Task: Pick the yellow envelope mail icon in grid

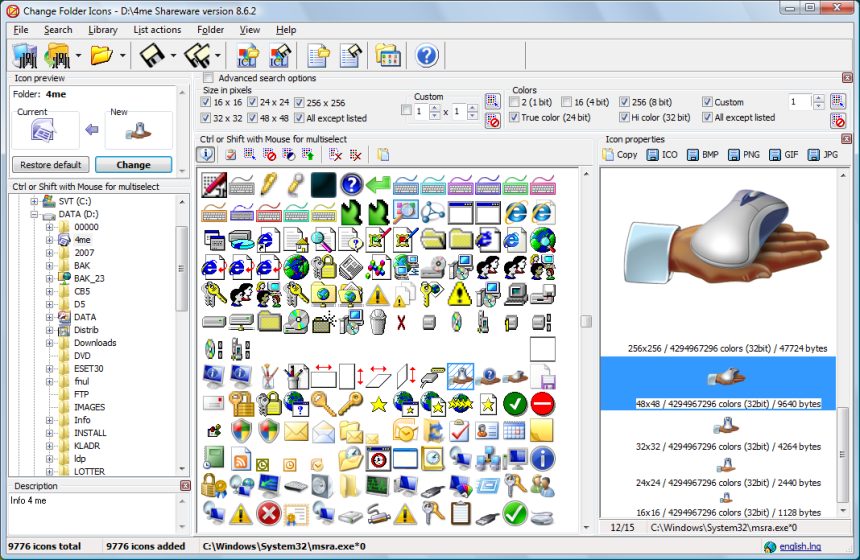Action: [296, 432]
